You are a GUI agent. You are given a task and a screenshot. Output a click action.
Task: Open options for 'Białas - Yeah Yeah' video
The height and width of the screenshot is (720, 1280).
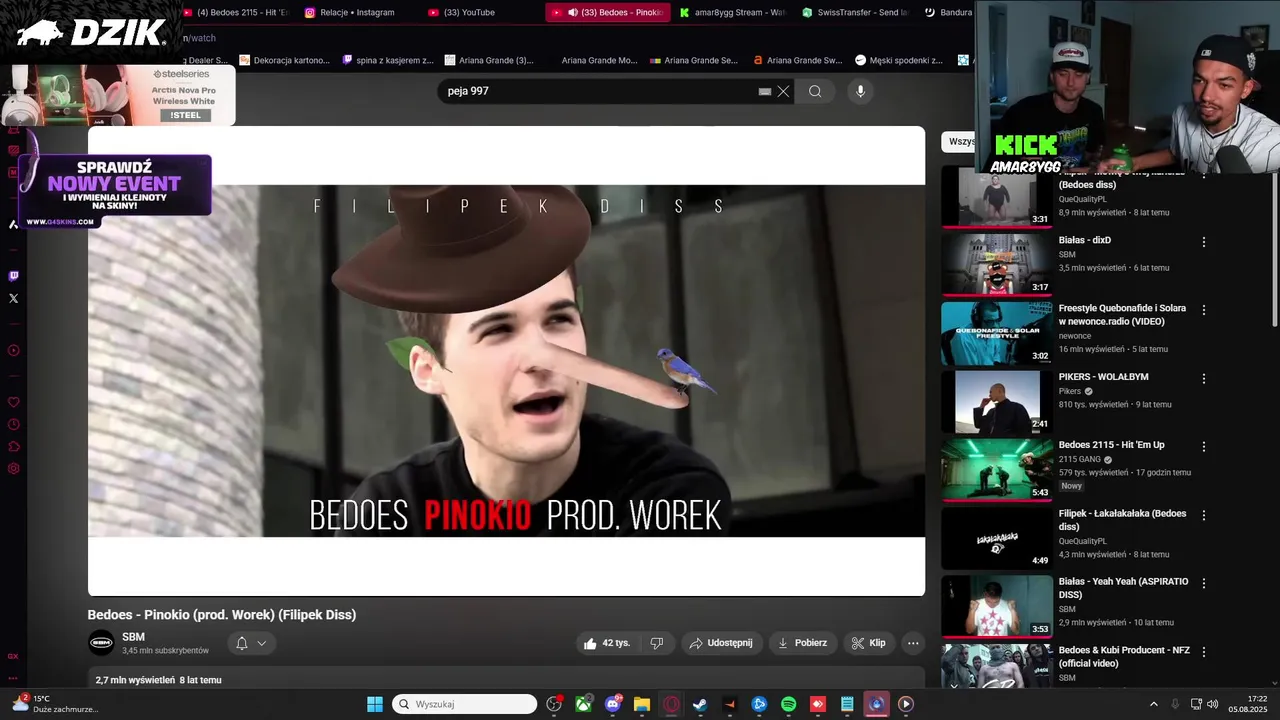(1204, 583)
